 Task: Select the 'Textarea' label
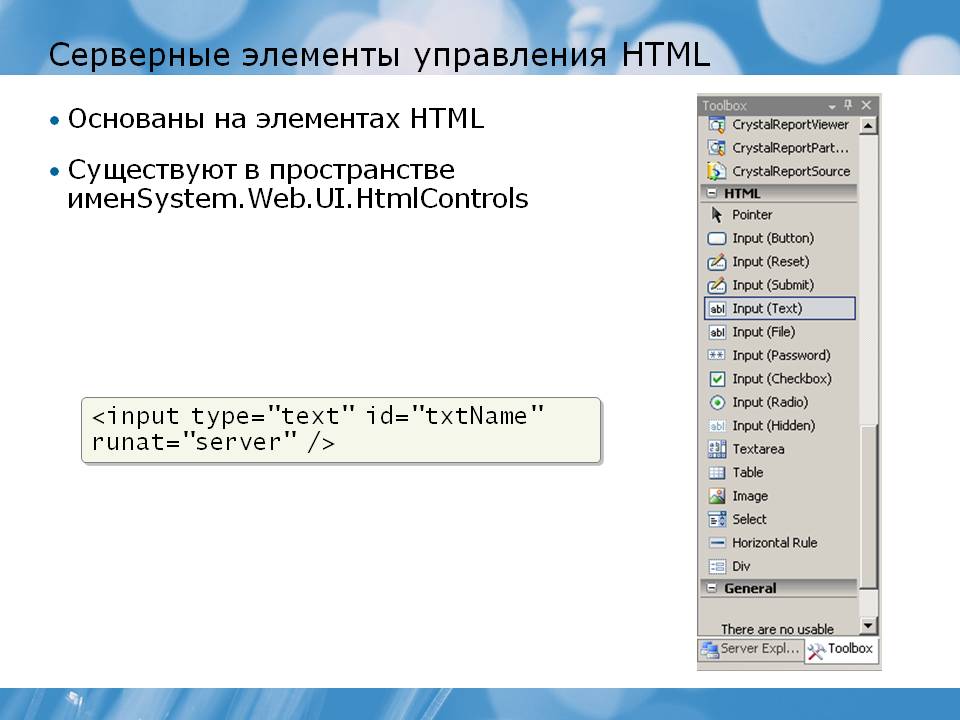pyautogui.click(x=758, y=449)
